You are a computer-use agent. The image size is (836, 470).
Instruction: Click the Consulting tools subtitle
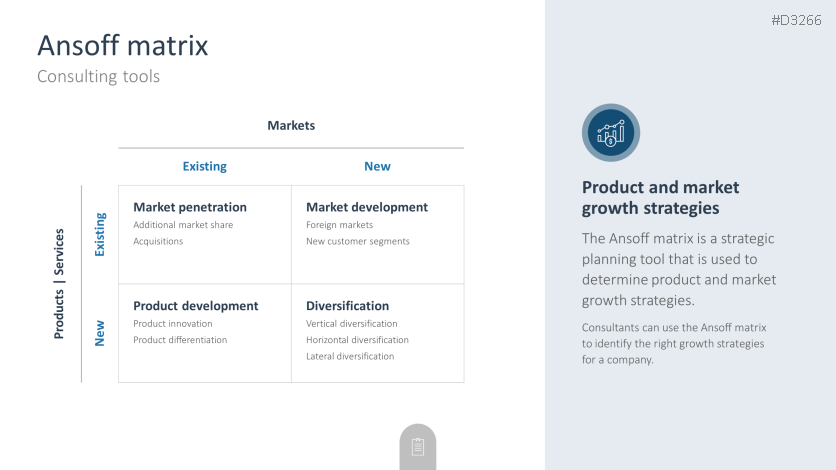tap(98, 76)
